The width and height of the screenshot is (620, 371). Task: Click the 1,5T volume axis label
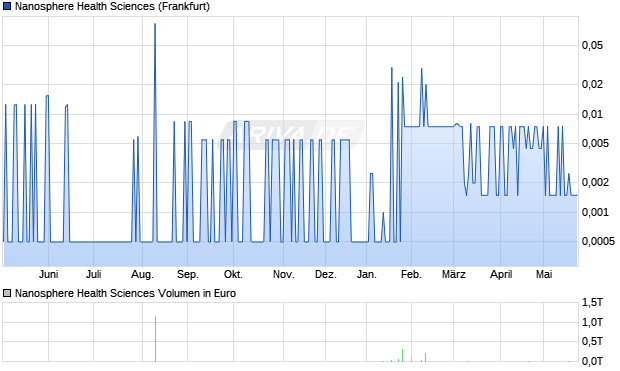[x=592, y=303]
